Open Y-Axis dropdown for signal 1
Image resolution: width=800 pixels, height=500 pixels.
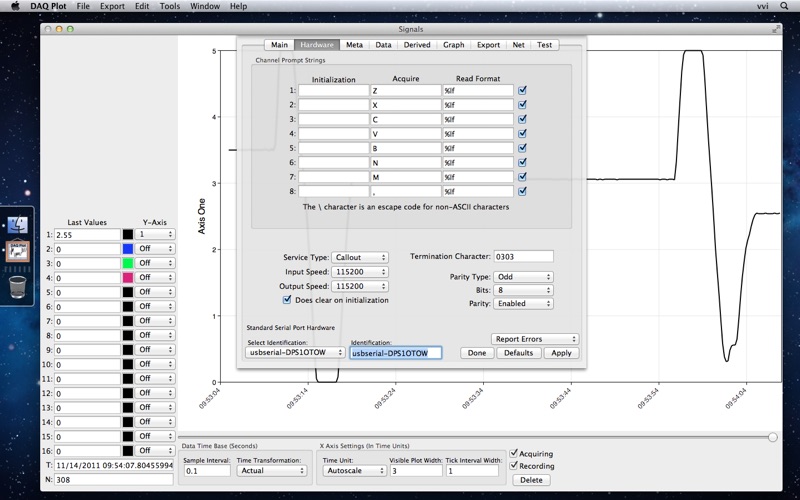[x=155, y=234]
